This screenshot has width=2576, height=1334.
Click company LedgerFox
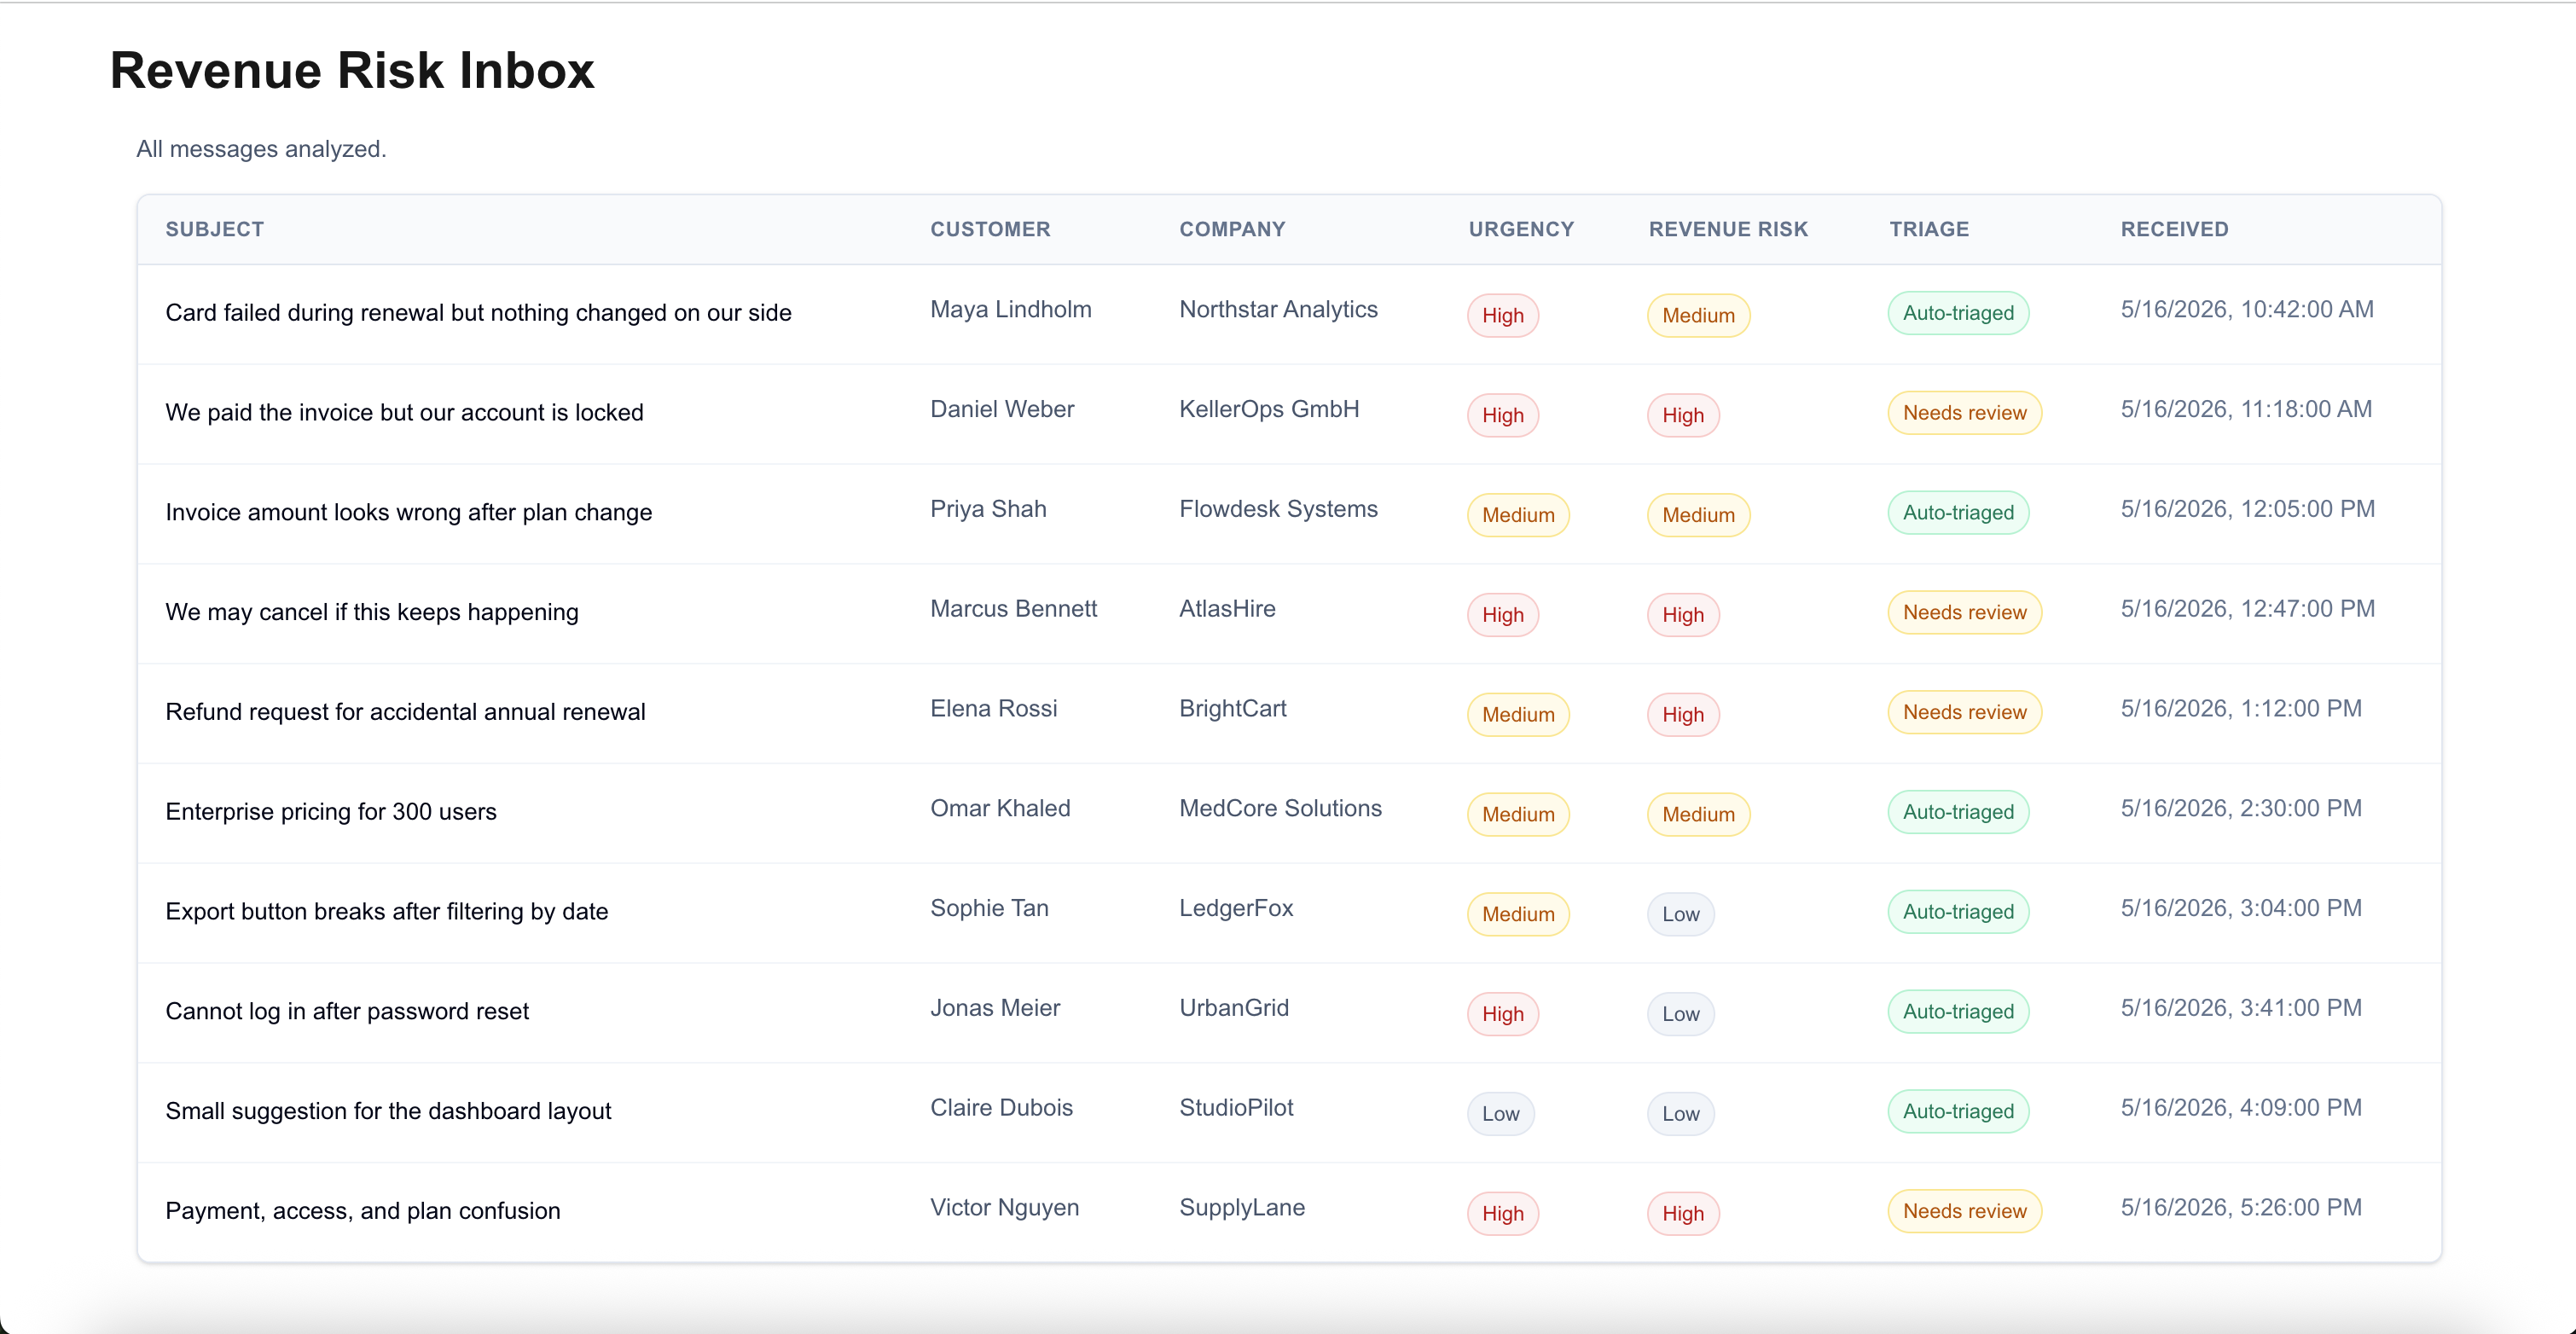1236,909
